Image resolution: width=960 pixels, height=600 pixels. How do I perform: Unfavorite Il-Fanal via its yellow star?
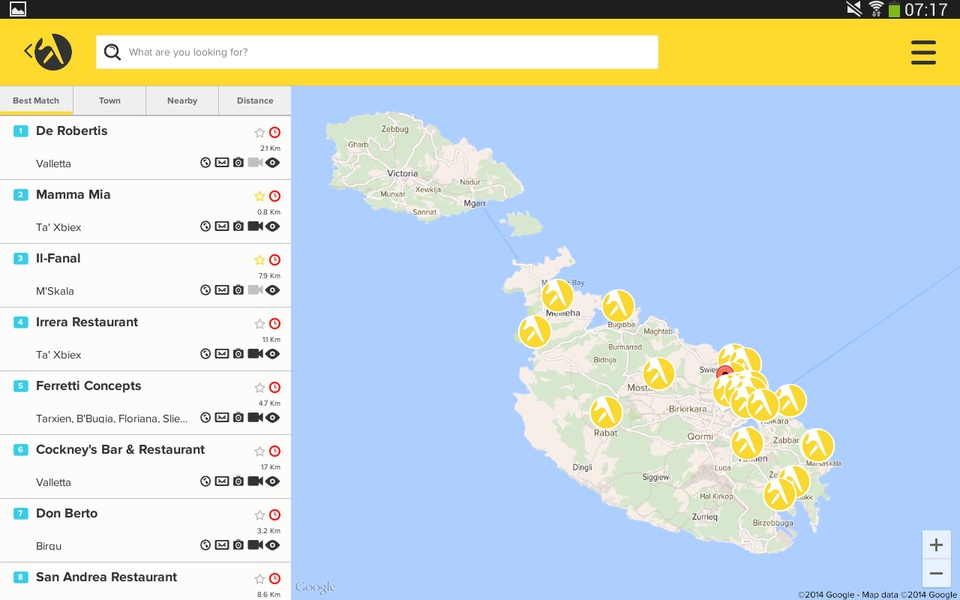260,260
